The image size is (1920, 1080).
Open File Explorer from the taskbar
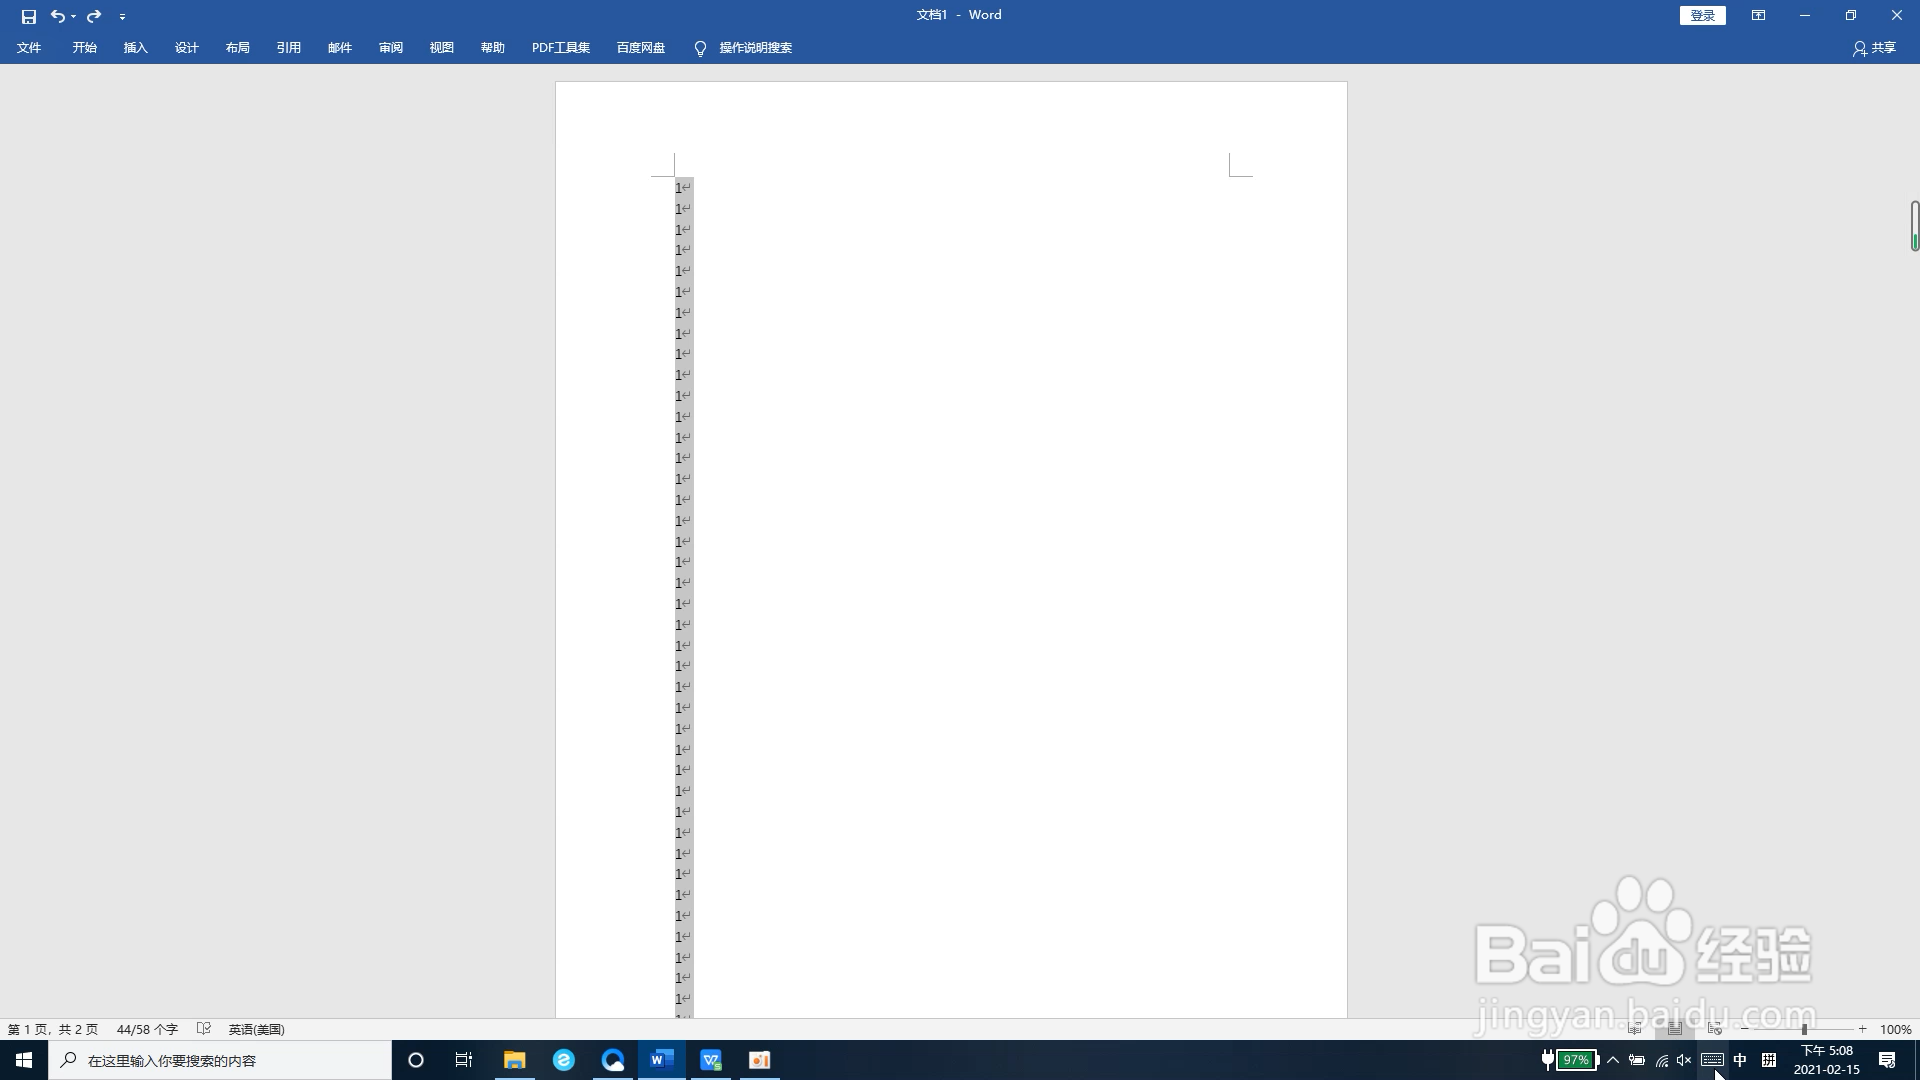[514, 1060]
